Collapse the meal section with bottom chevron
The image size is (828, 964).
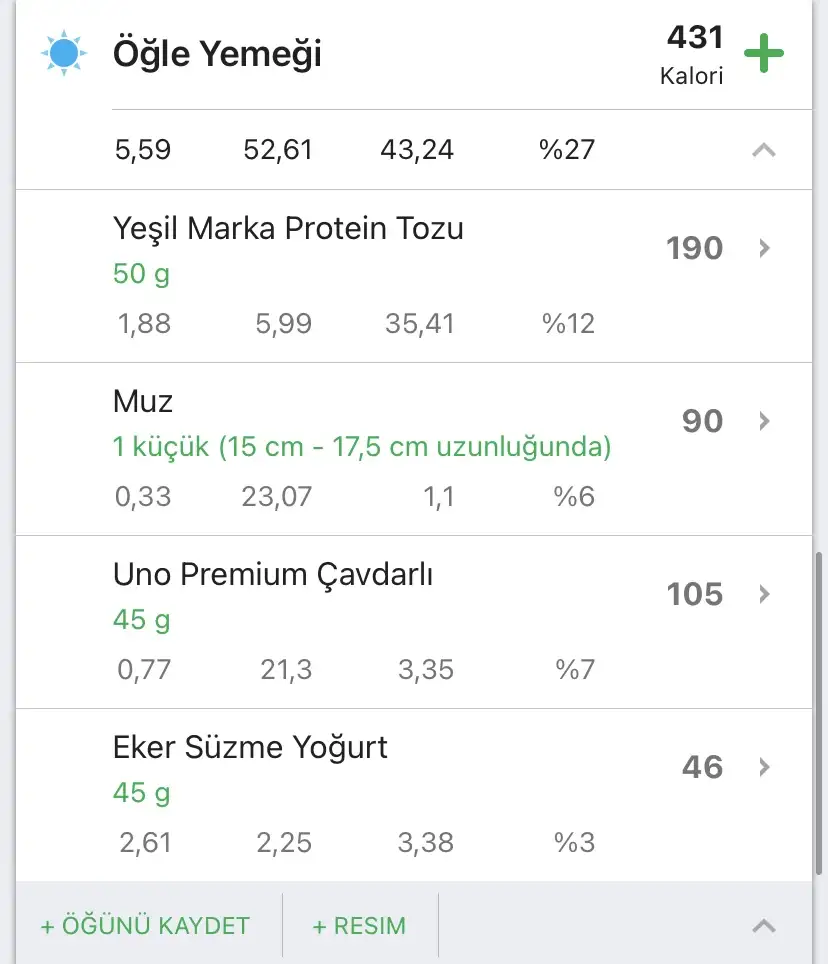(x=763, y=925)
